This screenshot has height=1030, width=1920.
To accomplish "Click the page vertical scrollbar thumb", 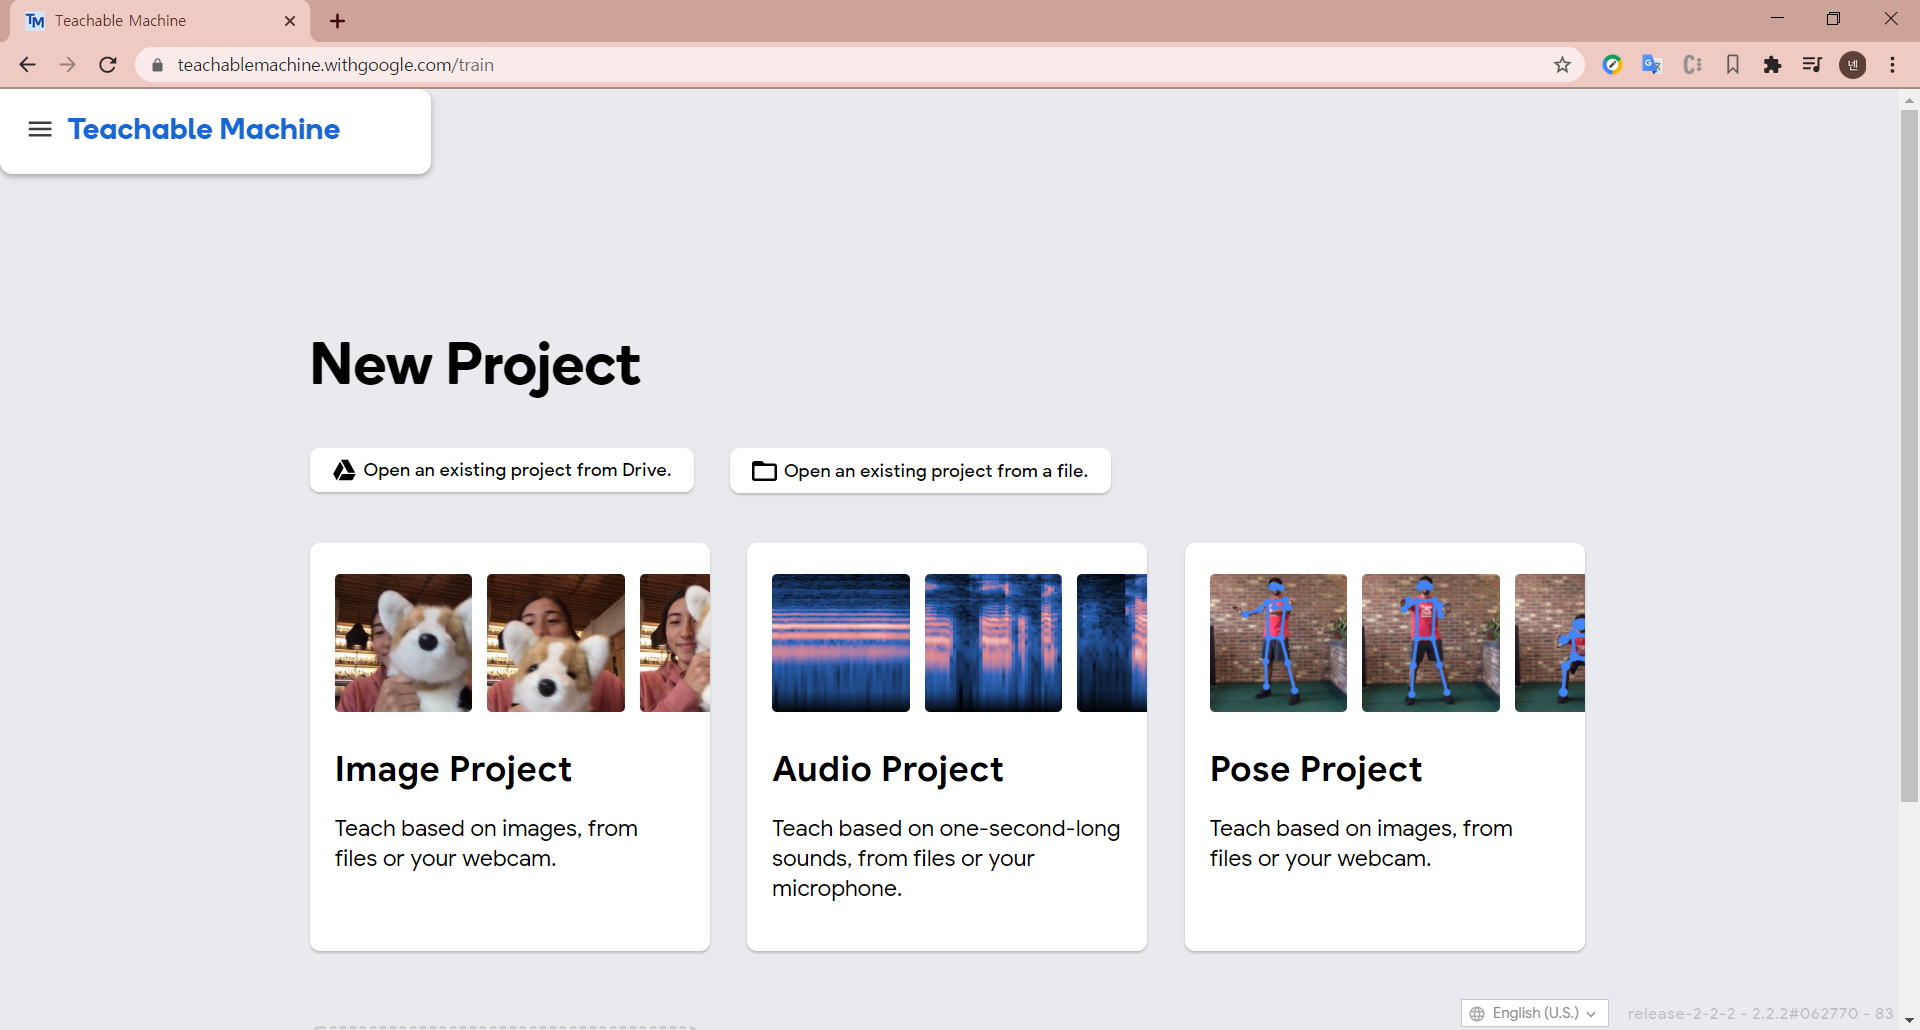I will point(1909,455).
